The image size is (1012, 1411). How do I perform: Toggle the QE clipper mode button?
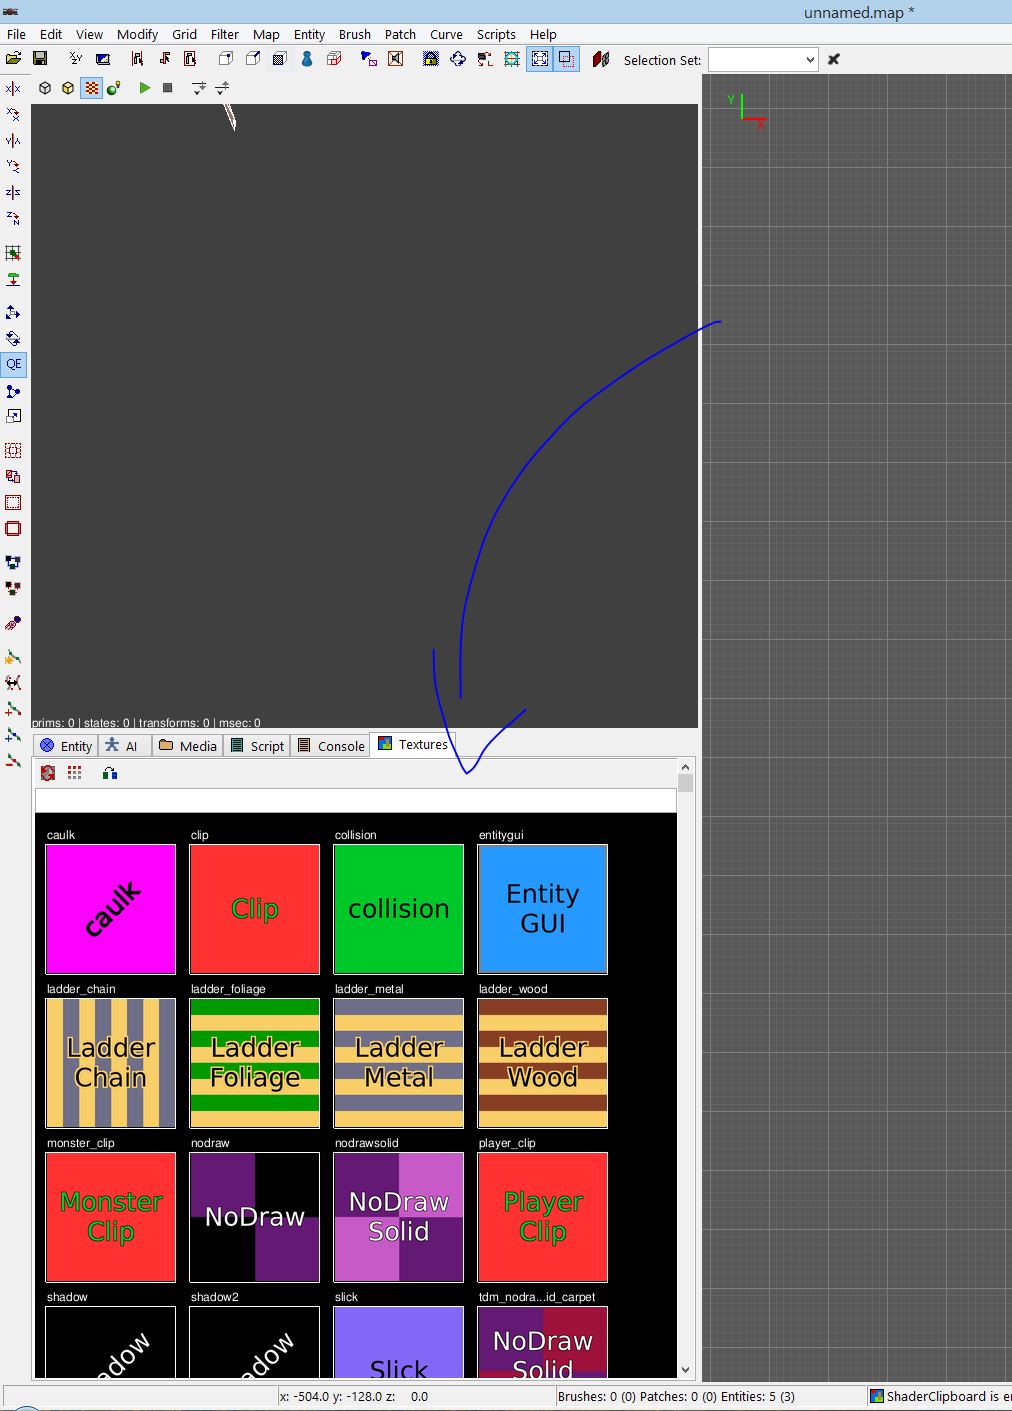14,364
